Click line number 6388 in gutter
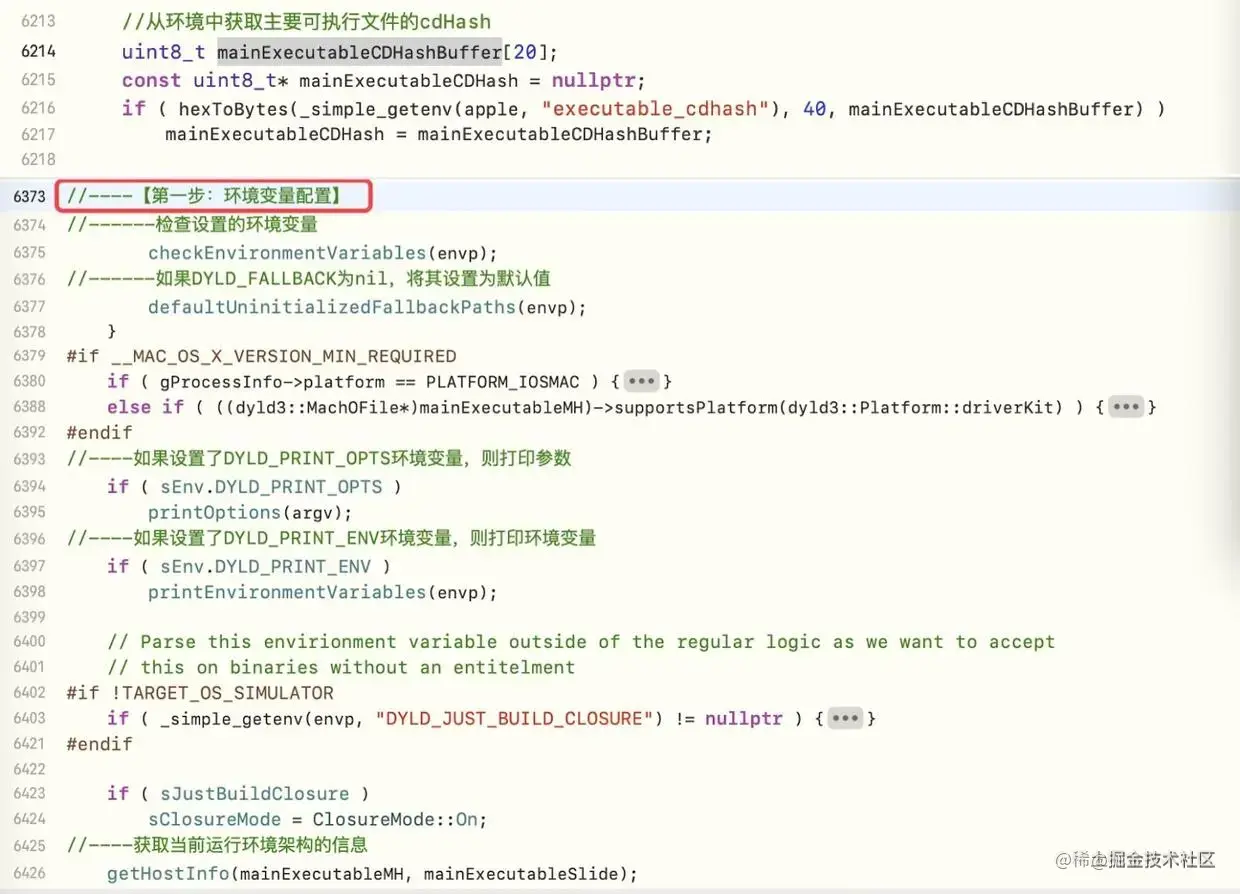The height and width of the screenshot is (894, 1240). (x=30, y=407)
